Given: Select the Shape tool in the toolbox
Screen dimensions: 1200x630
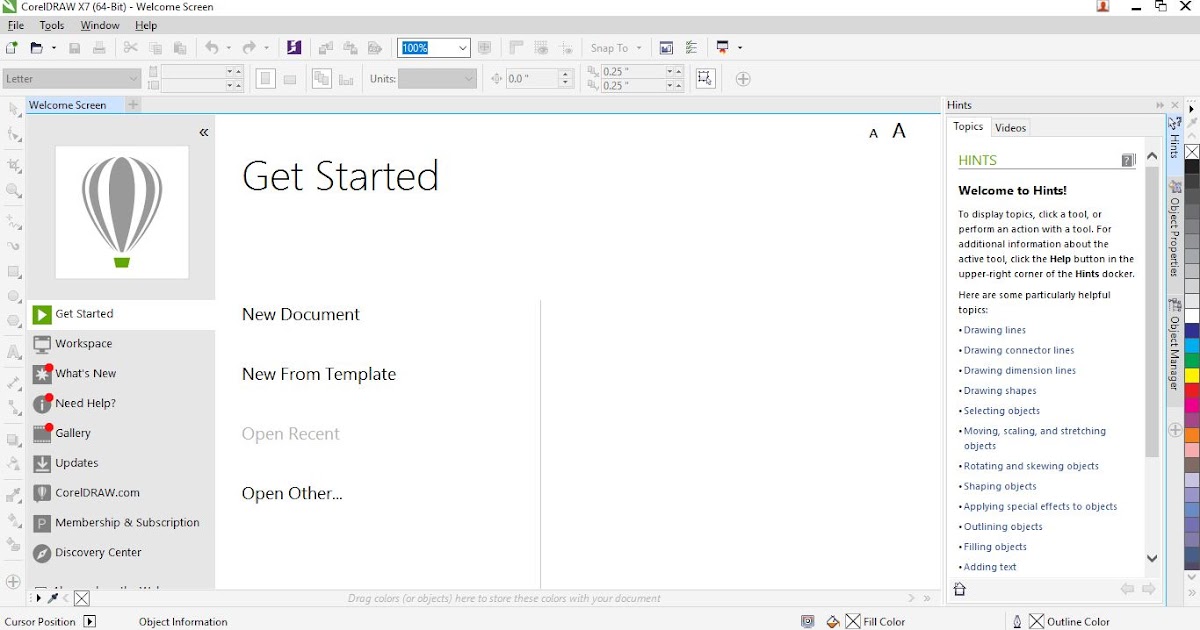Looking at the screenshot, I should 13,135.
